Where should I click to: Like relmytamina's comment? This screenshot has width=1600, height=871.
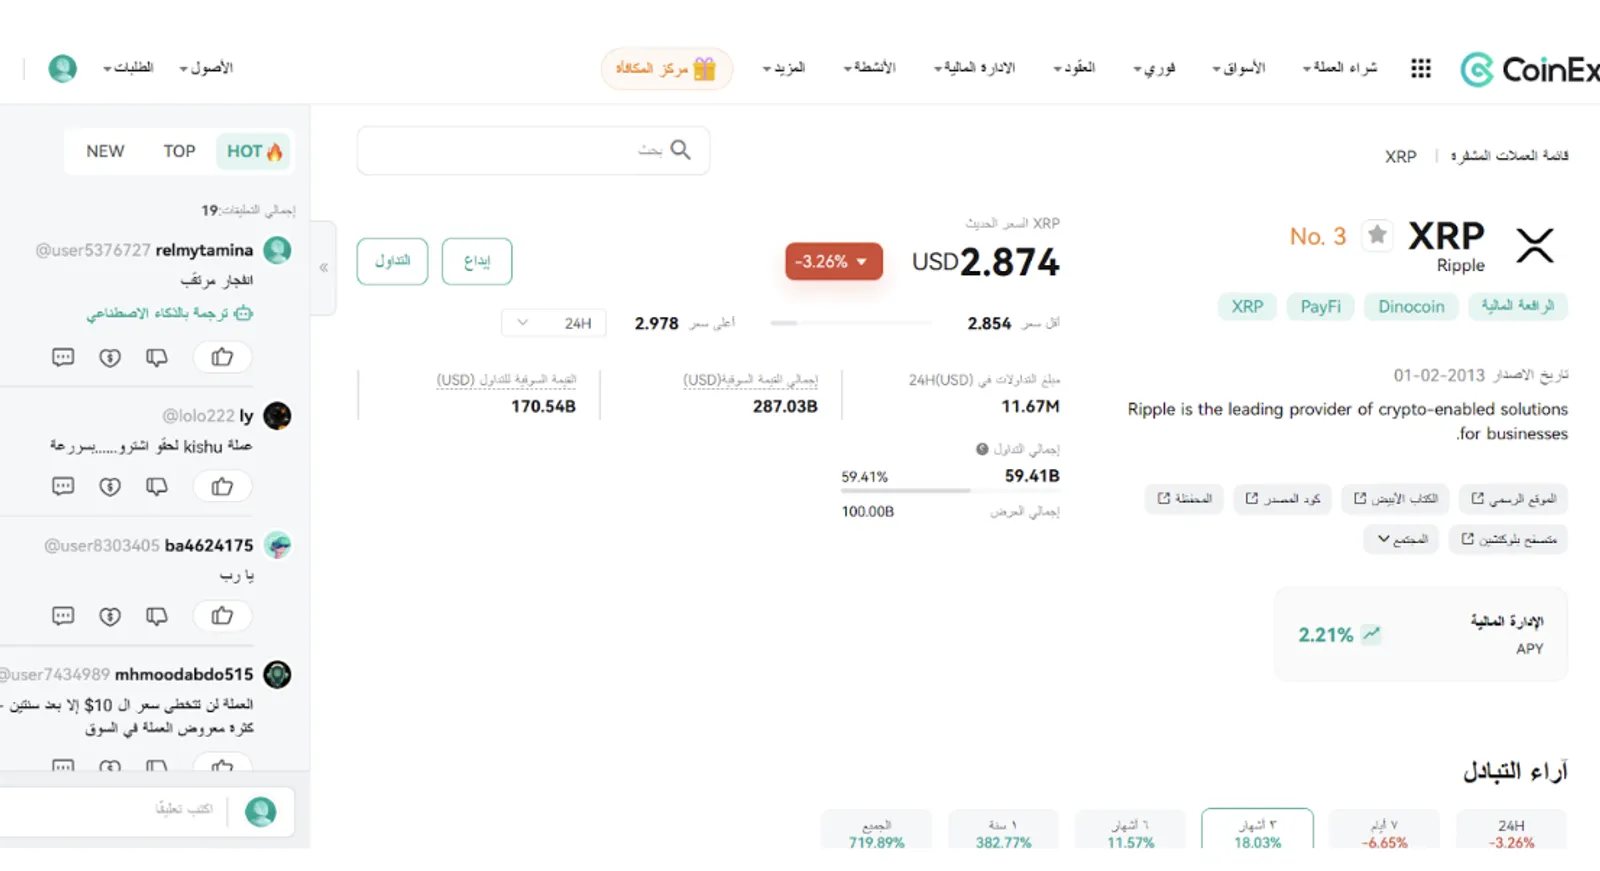[x=222, y=357]
